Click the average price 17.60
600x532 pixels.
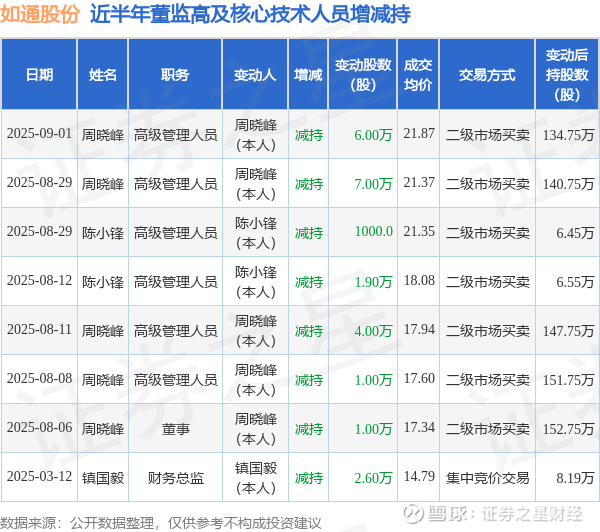point(419,379)
